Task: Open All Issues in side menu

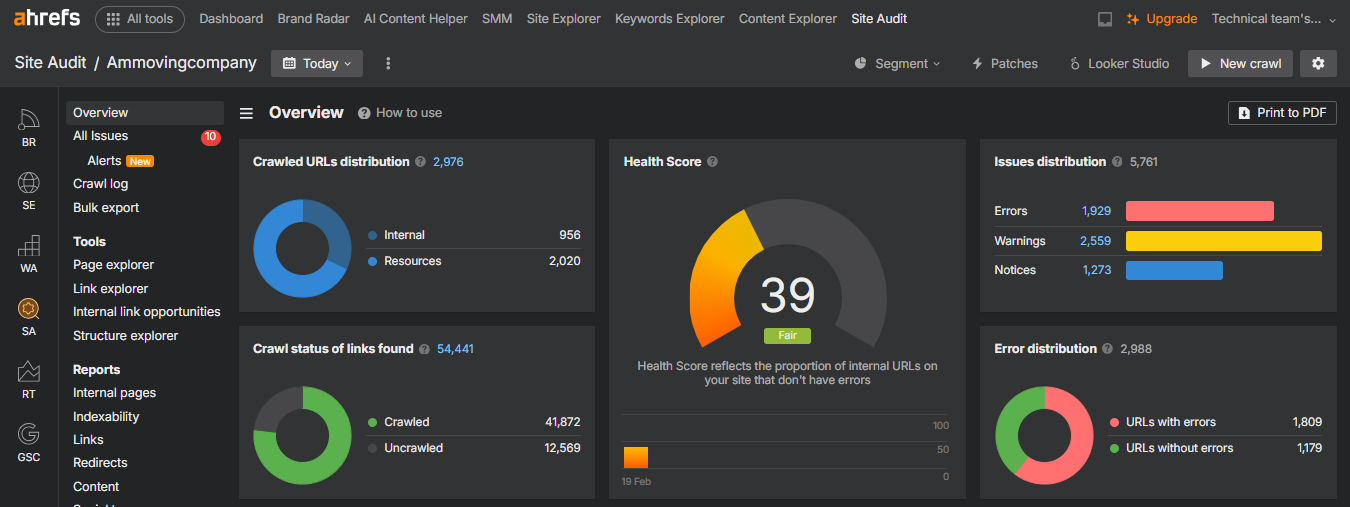Action: coord(100,136)
